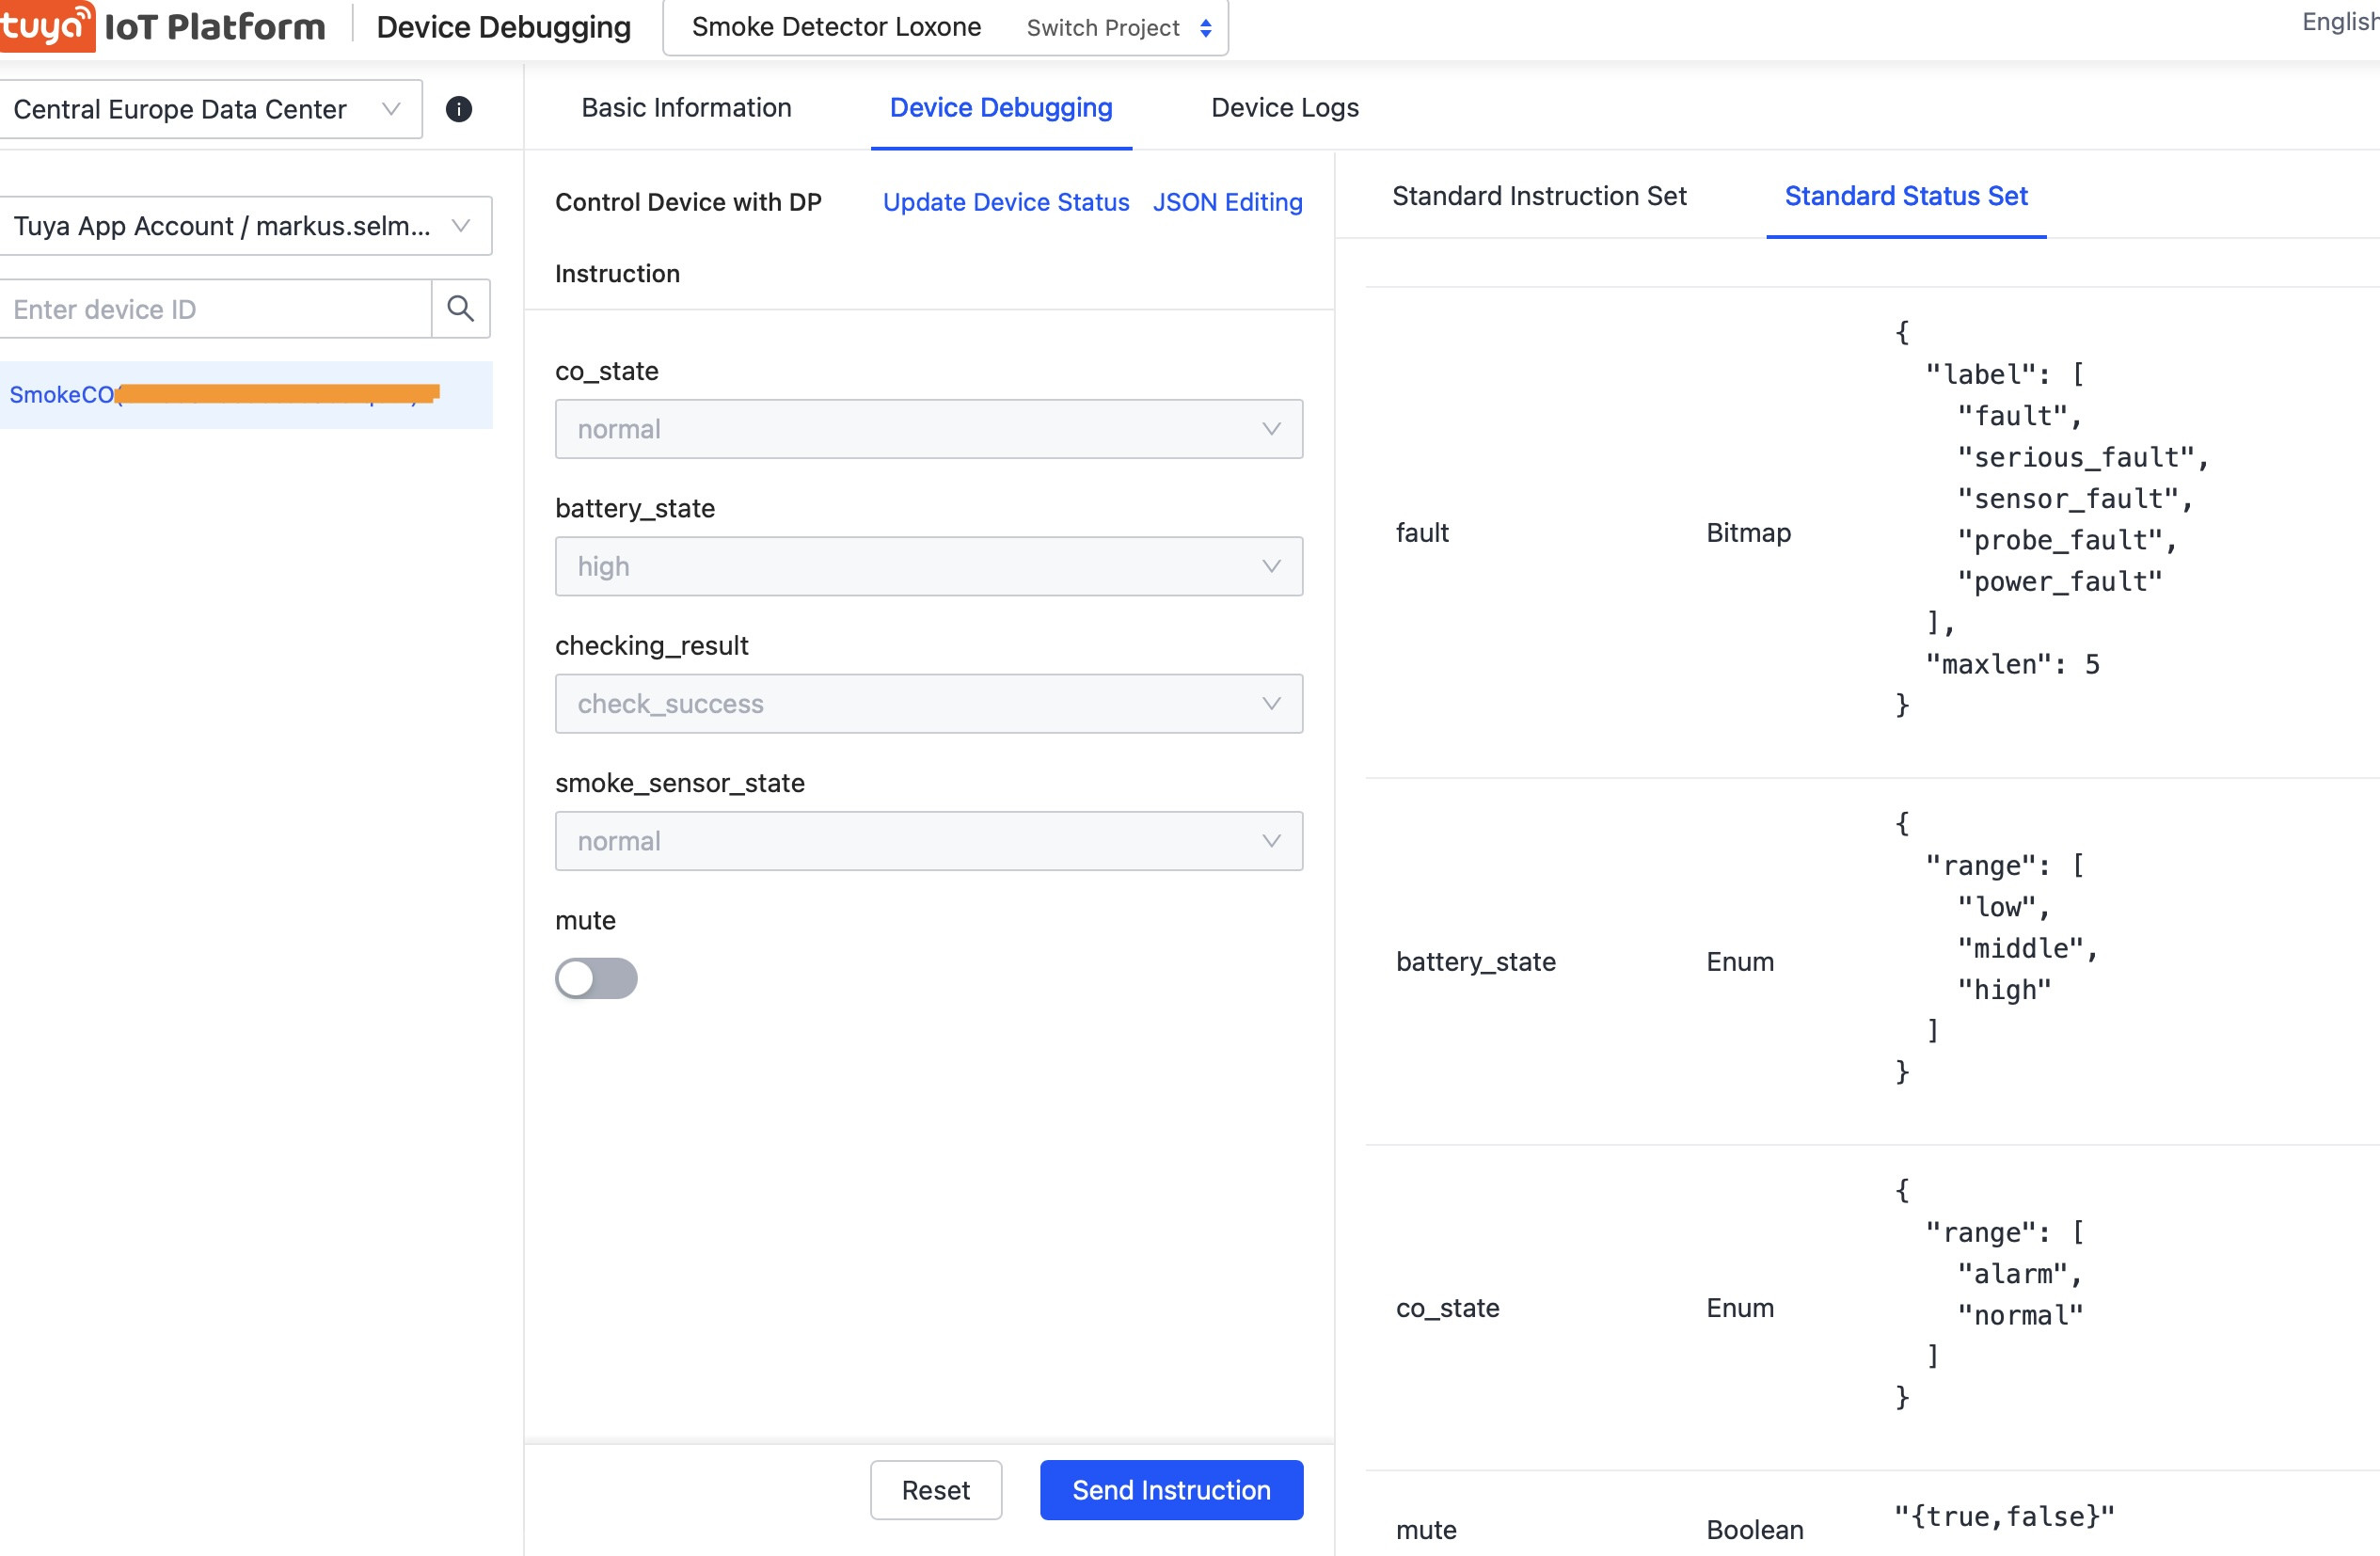Click the Switch Project up-down arrows icon

(x=1206, y=28)
